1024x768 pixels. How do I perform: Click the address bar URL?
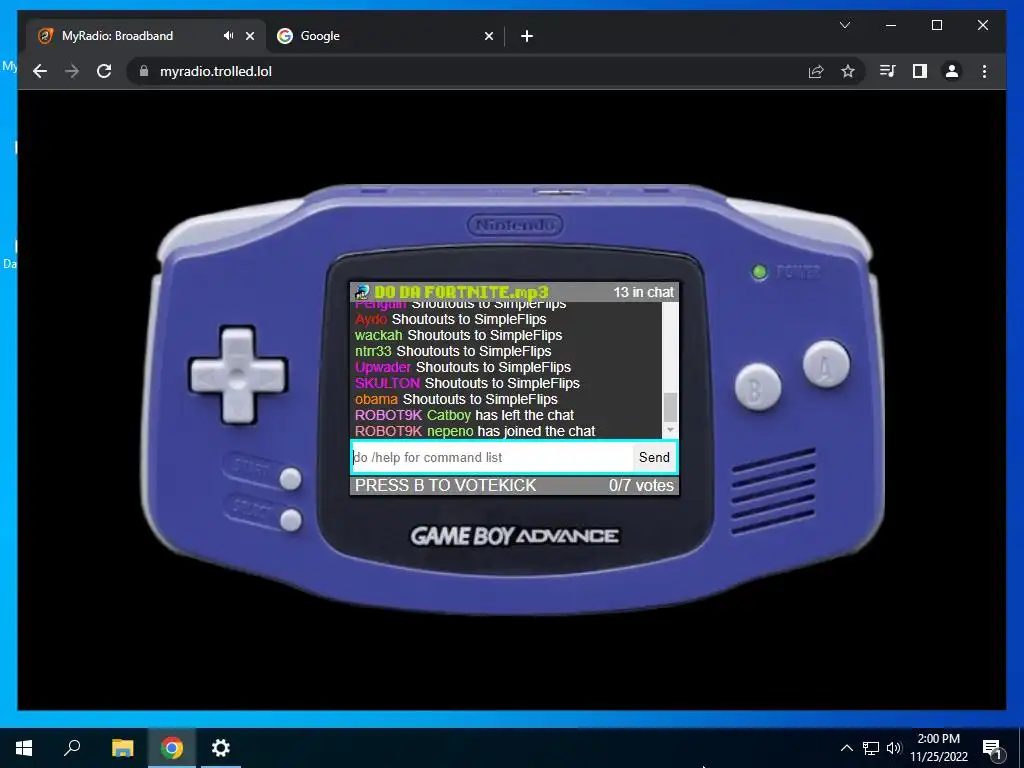click(x=216, y=71)
